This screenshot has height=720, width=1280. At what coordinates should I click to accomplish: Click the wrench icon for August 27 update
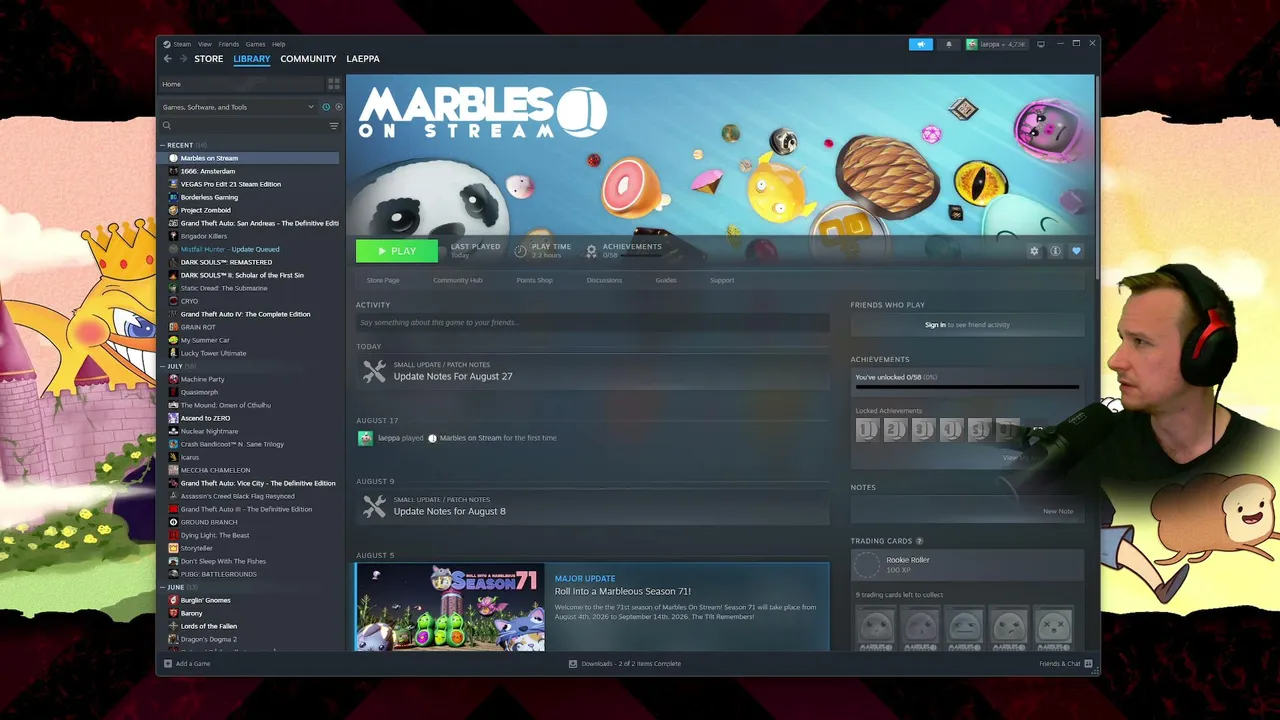(374, 371)
